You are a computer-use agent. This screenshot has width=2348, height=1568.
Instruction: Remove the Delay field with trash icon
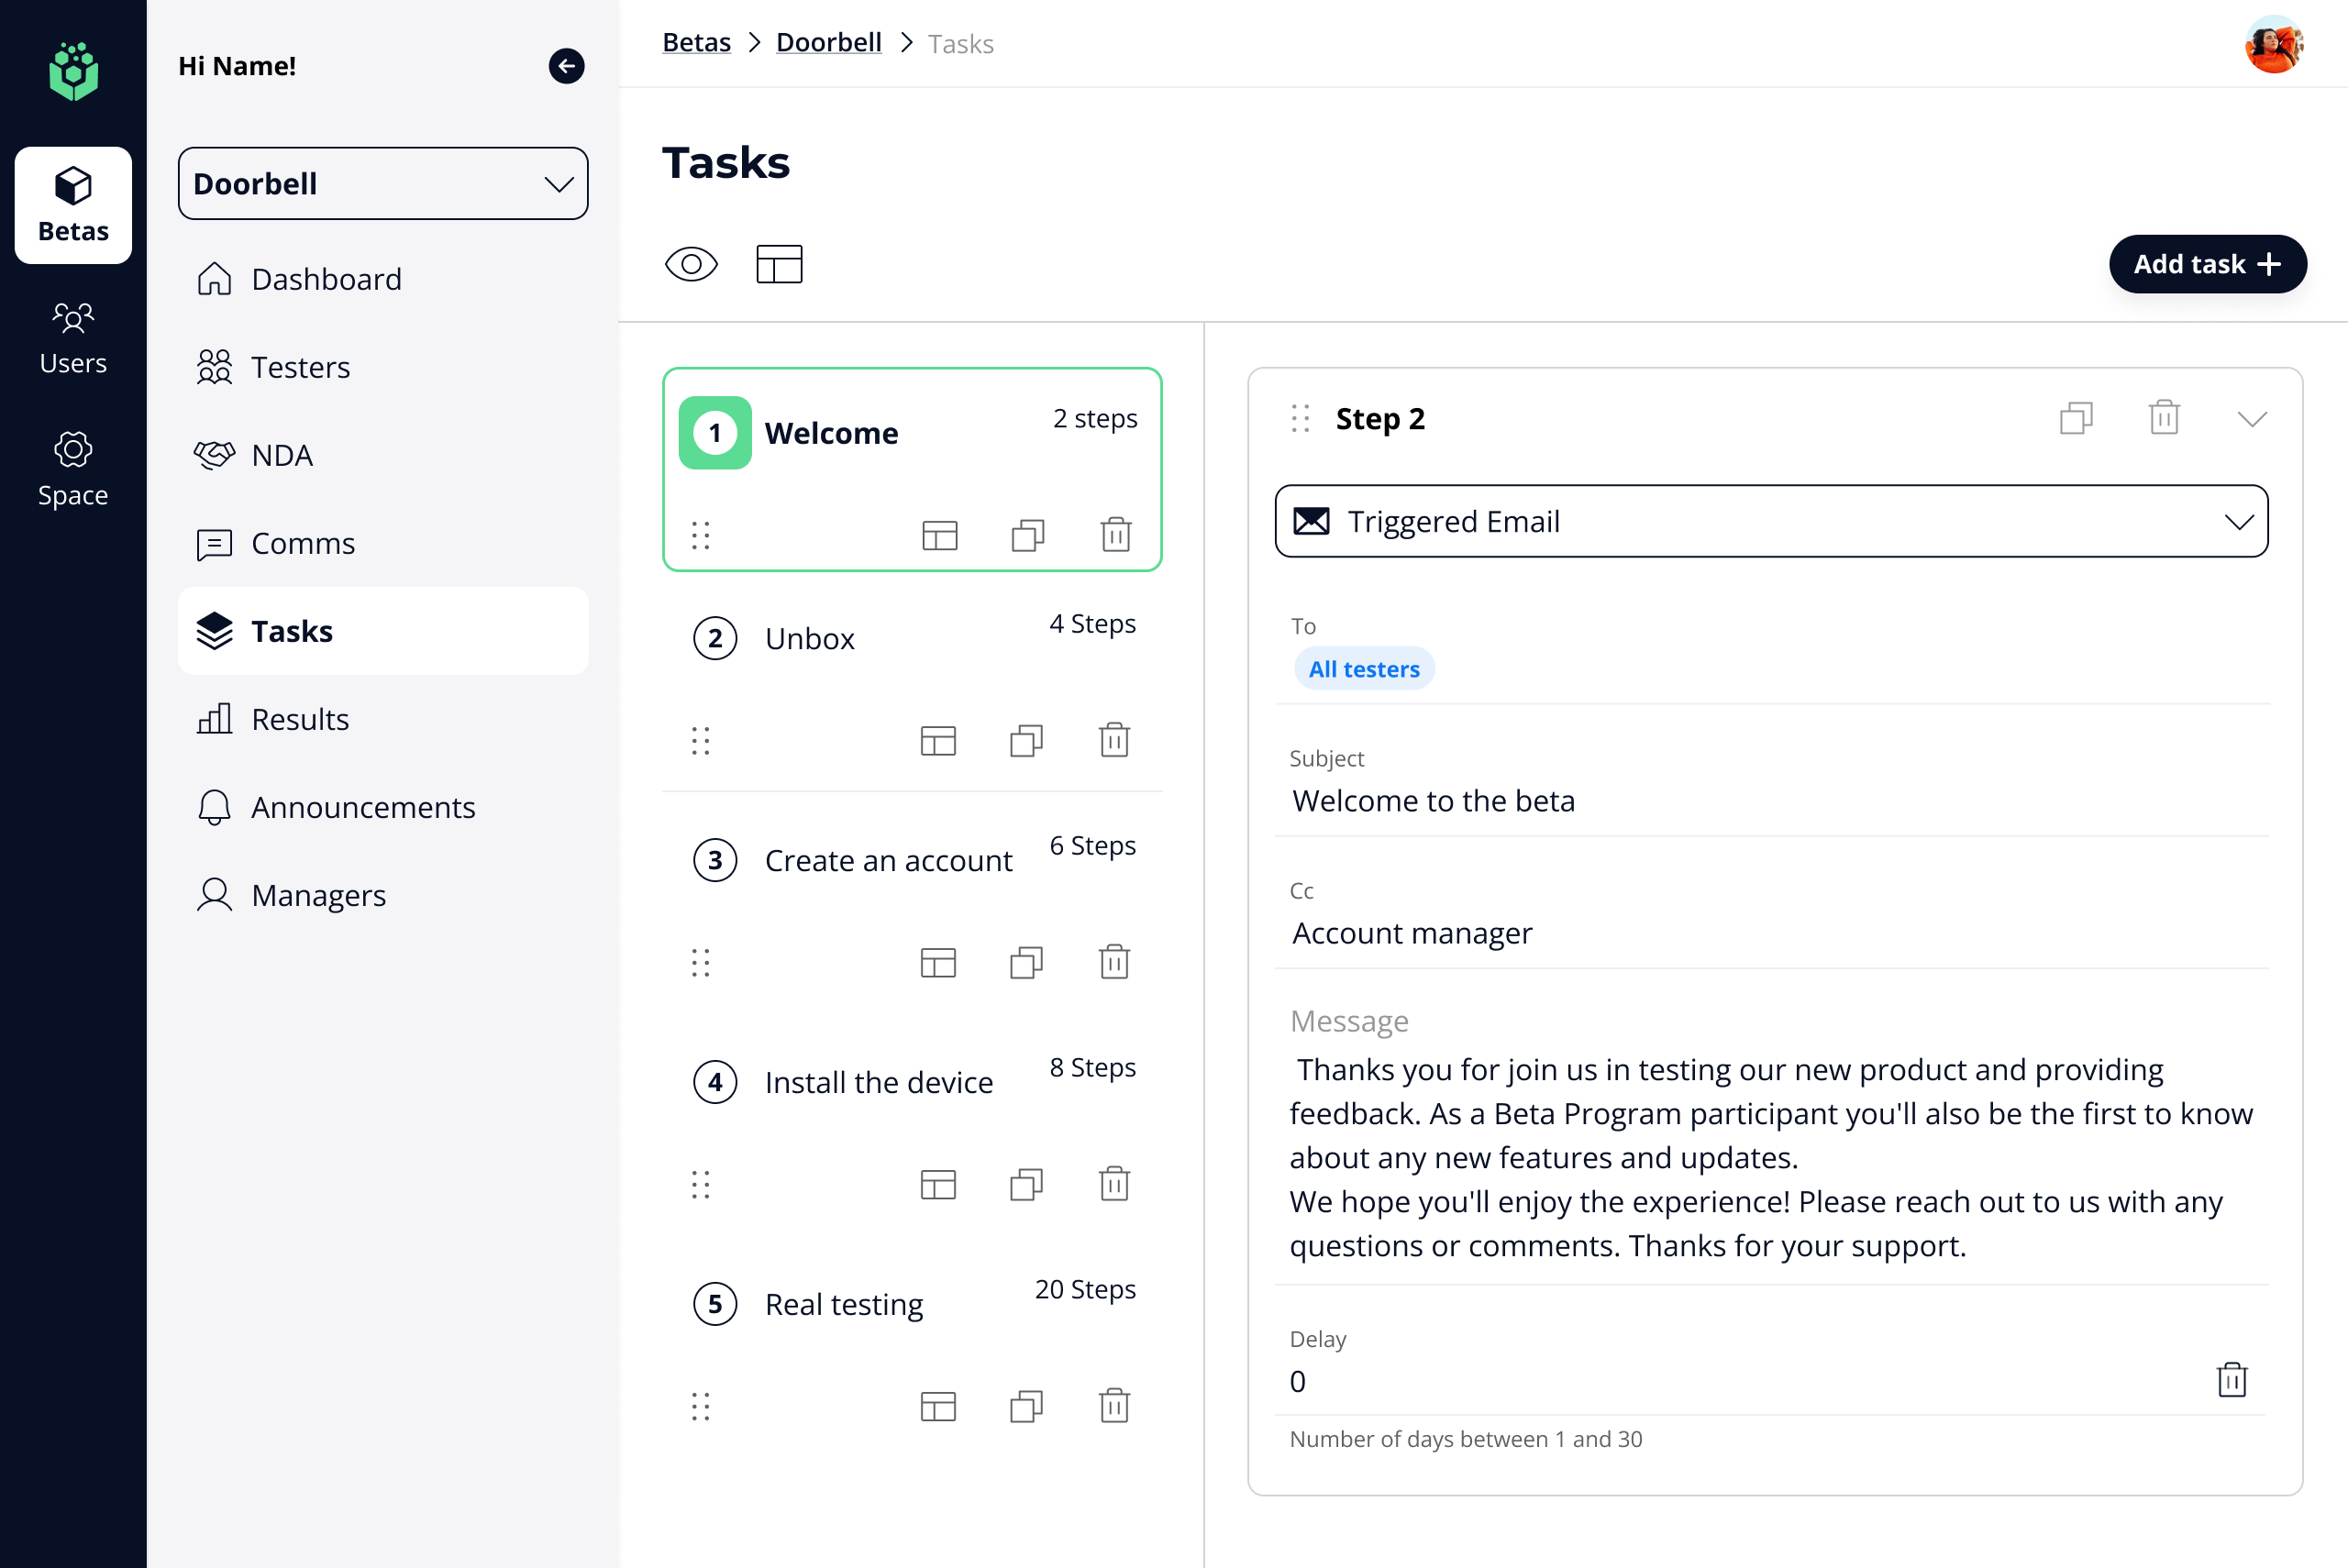click(2232, 1380)
